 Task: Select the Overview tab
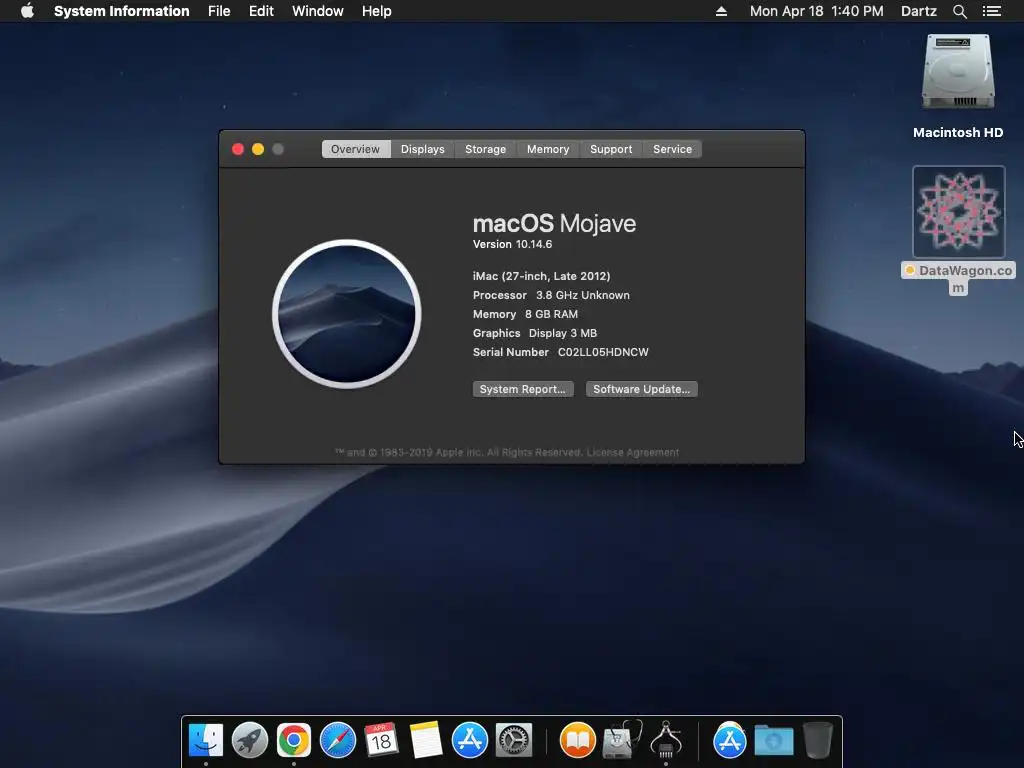[x=355, y=149]
